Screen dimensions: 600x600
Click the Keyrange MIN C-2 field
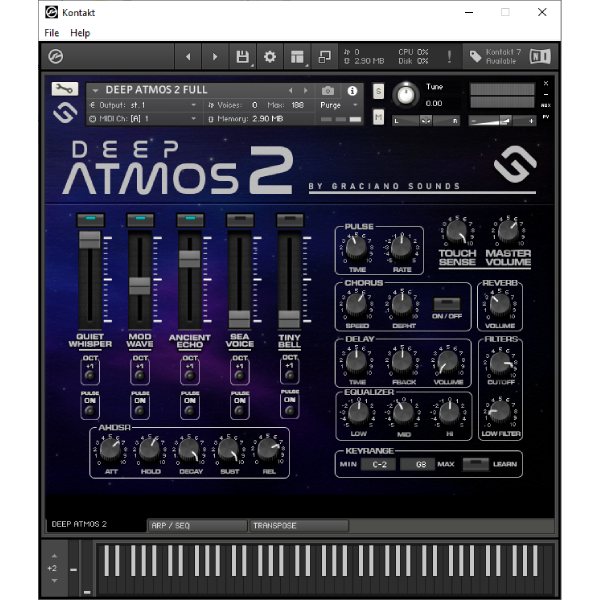(x=379, y=464)
